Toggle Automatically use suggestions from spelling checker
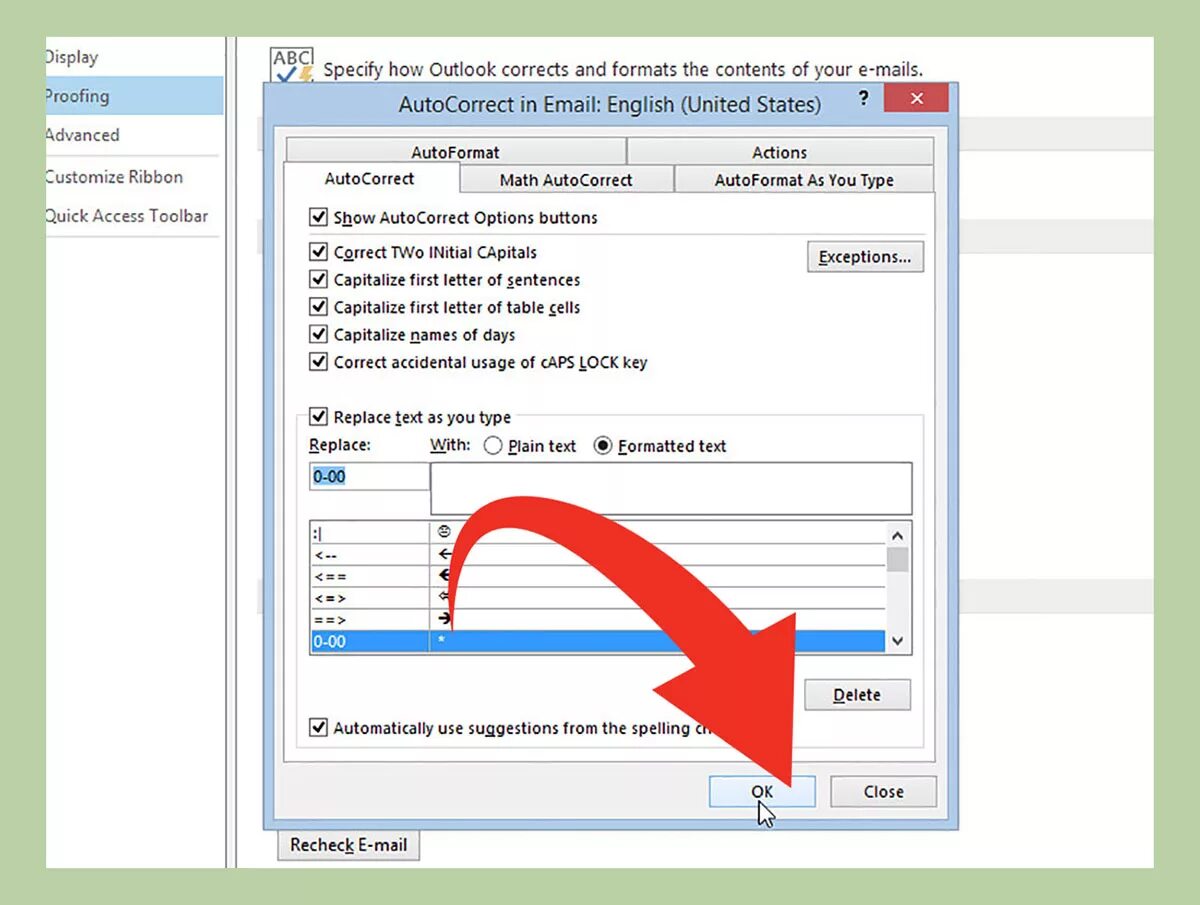This screenshot has width=1200, height=905. 319,728
